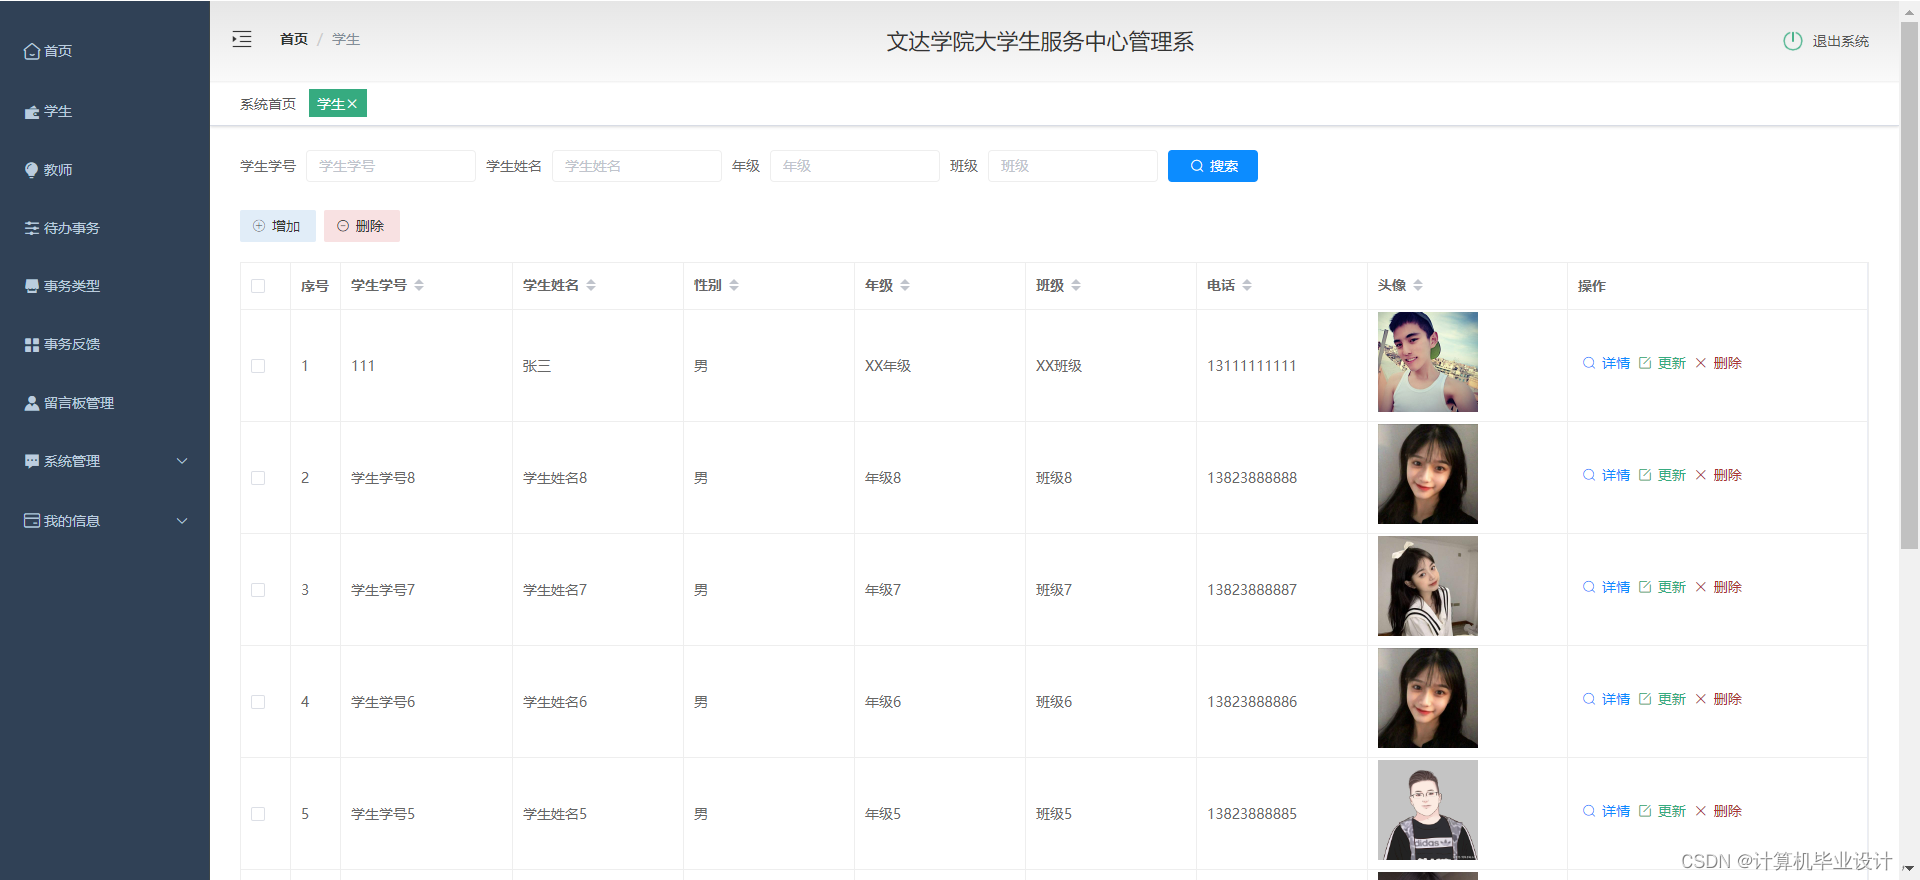Click 删除 link in 学生姓名6 row
Image resolution: width=1920 pixels, height=880 pixels.
[1728, 699]
